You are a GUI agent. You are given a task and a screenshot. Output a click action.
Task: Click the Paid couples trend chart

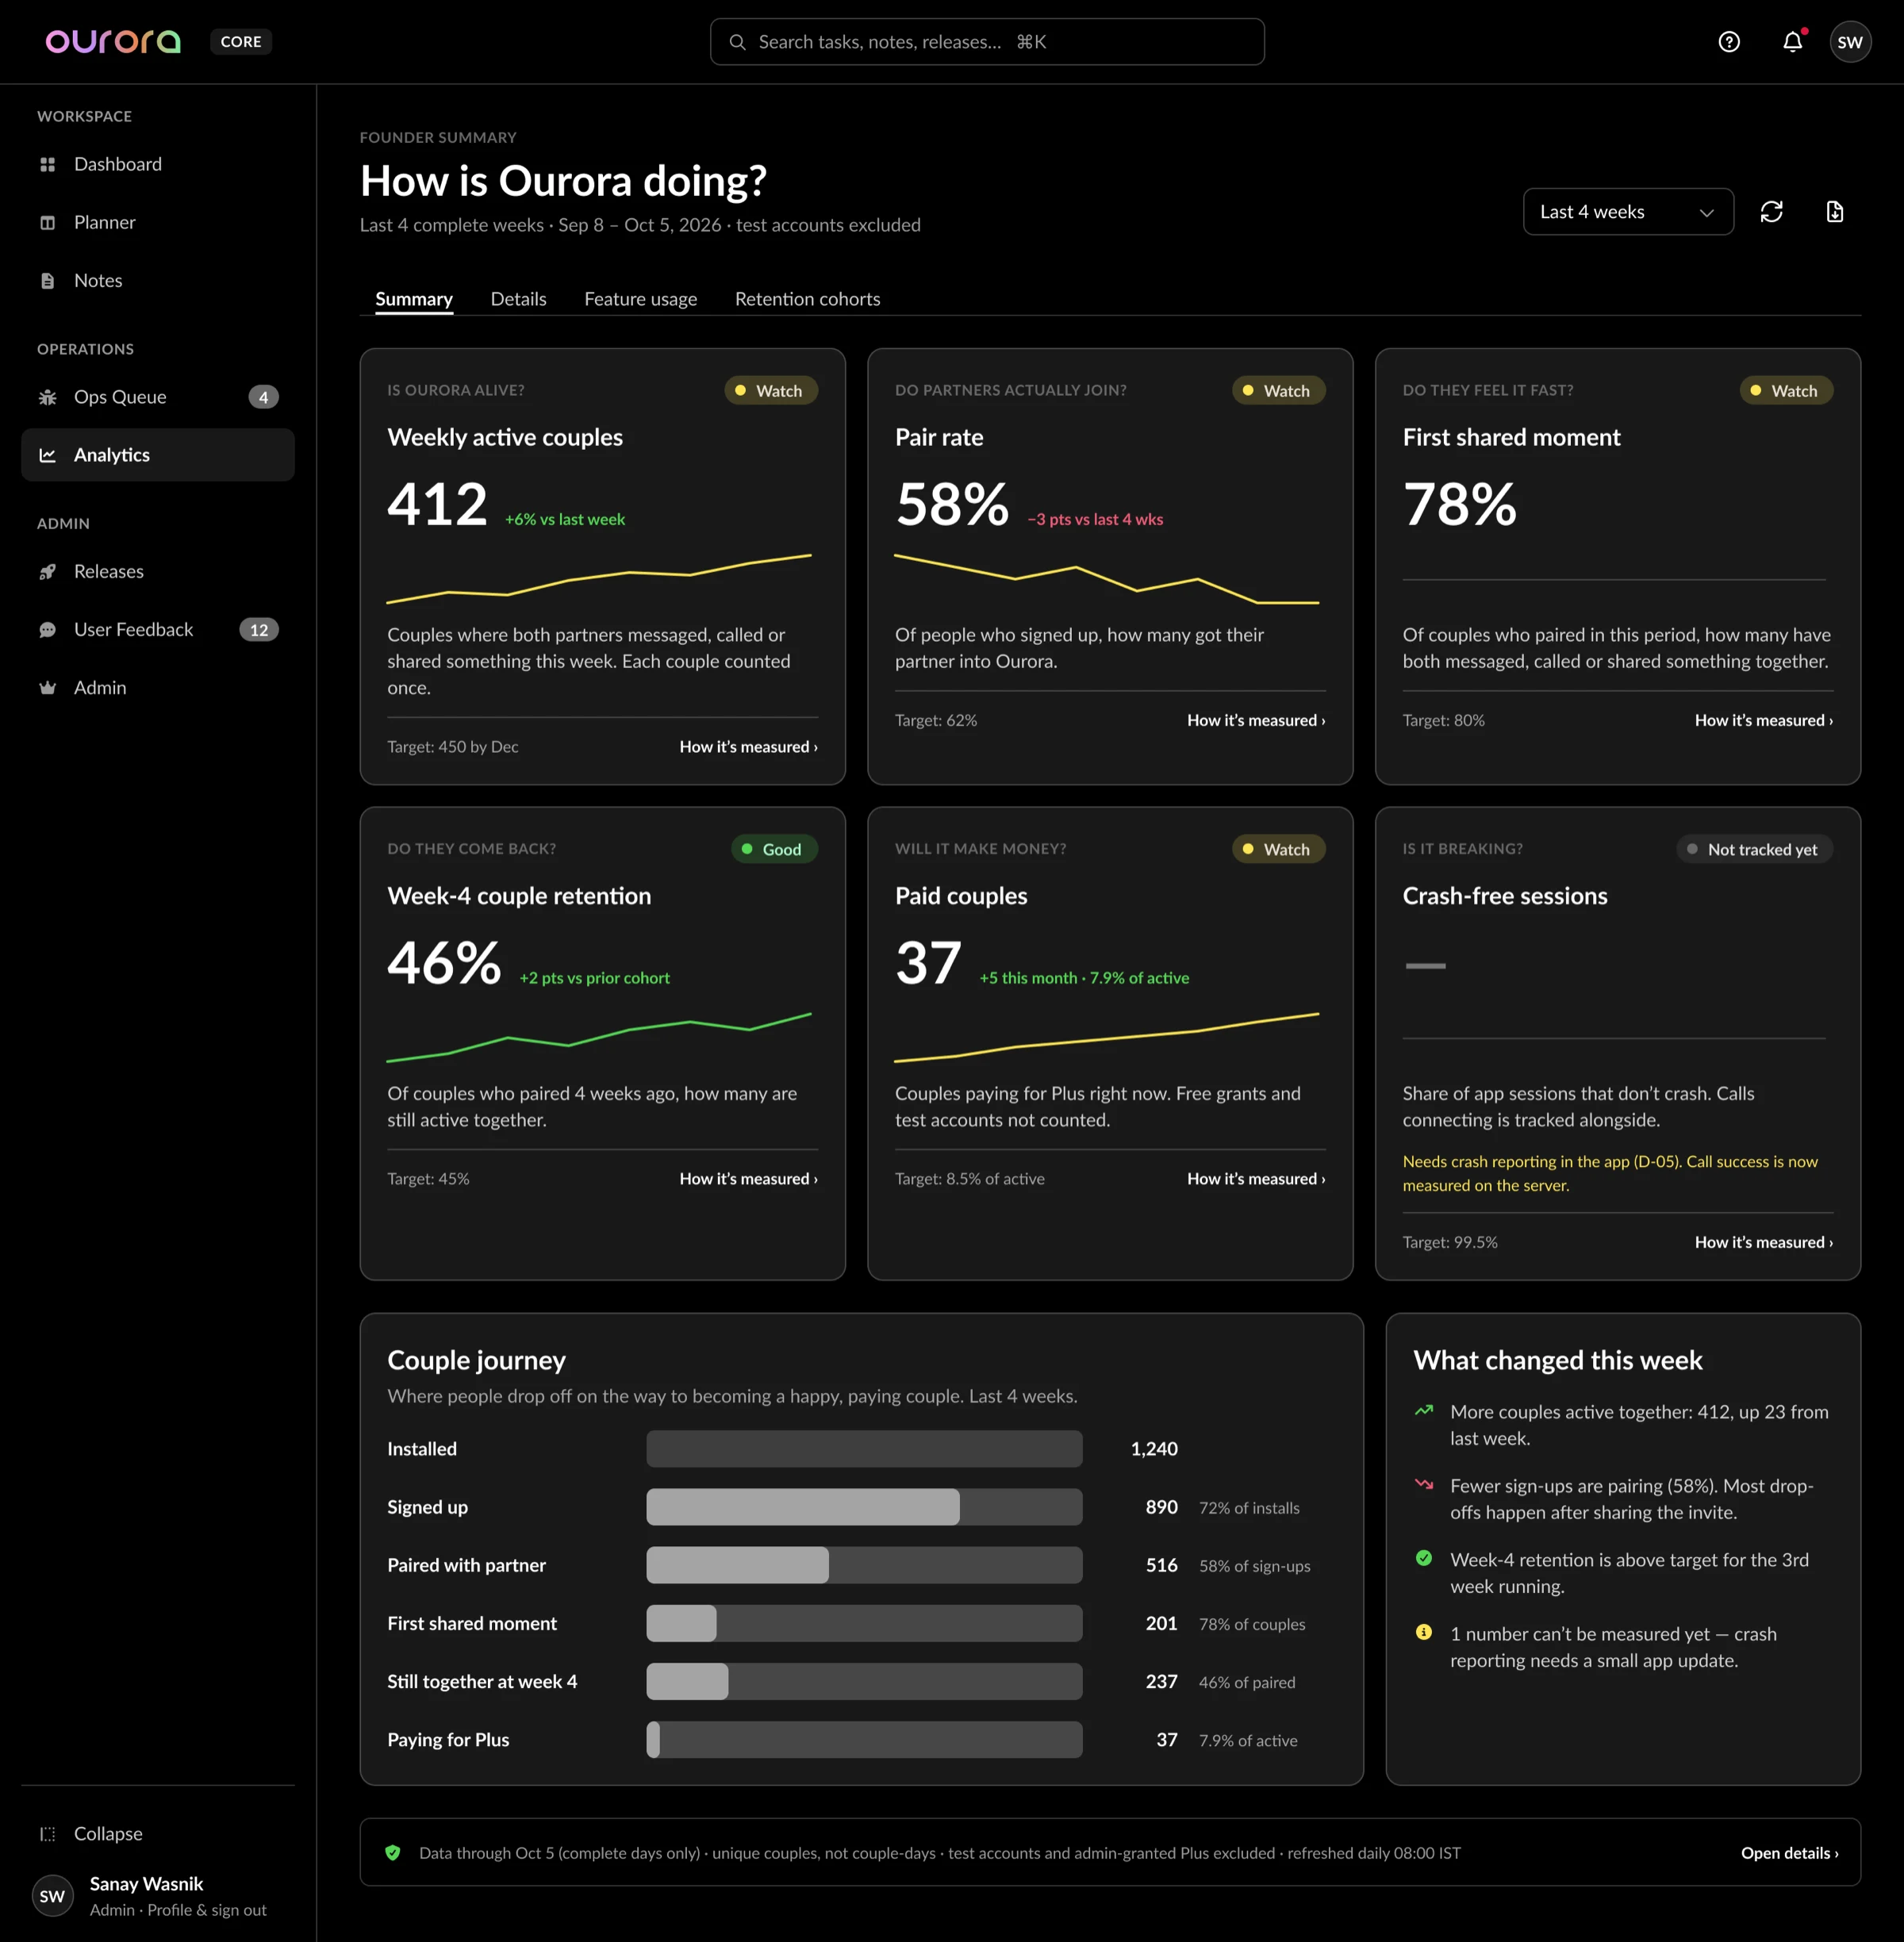tap(1107, 1037)
